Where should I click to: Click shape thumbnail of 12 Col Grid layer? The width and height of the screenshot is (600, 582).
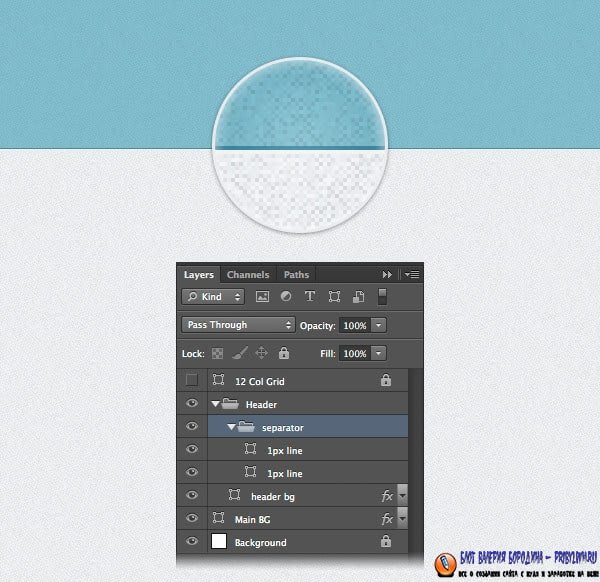tap(218, 380)
